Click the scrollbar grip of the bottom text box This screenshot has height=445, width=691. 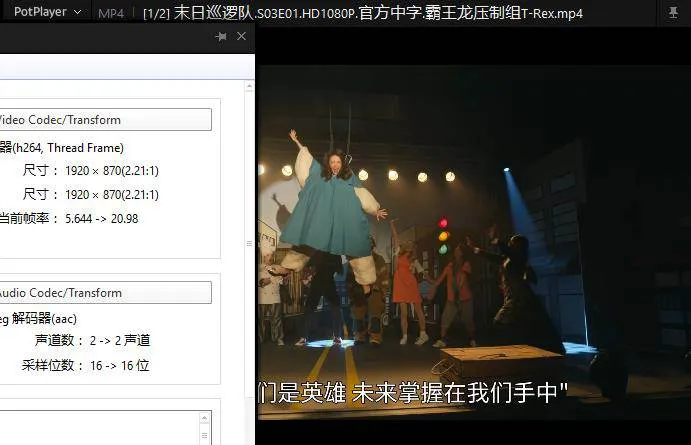click(204, 436)
